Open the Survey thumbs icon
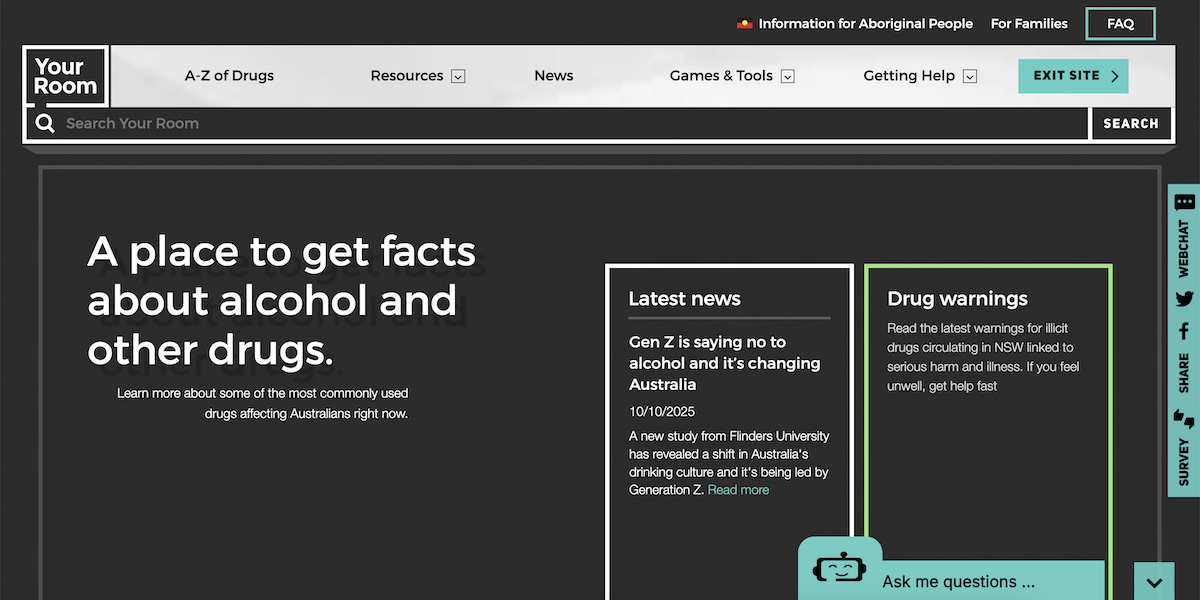1200x600 pixels. pyautogui.click(x=1184, y=418)
